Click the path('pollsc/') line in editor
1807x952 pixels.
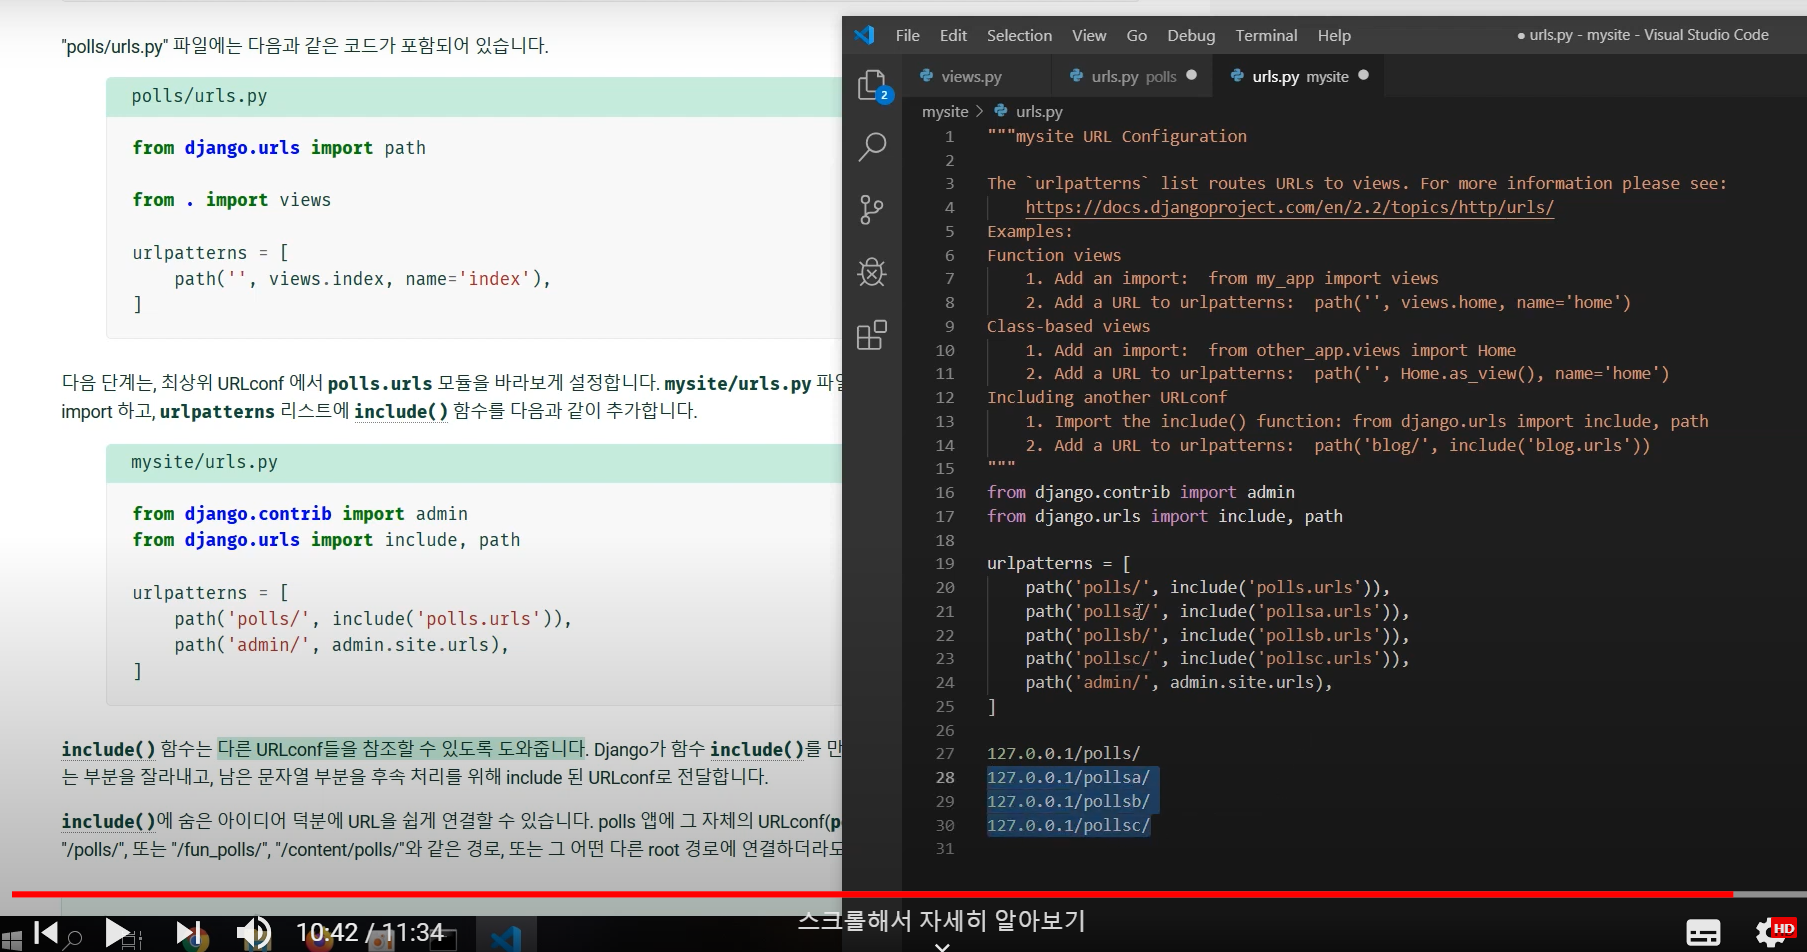click(x=1217, y=658)
